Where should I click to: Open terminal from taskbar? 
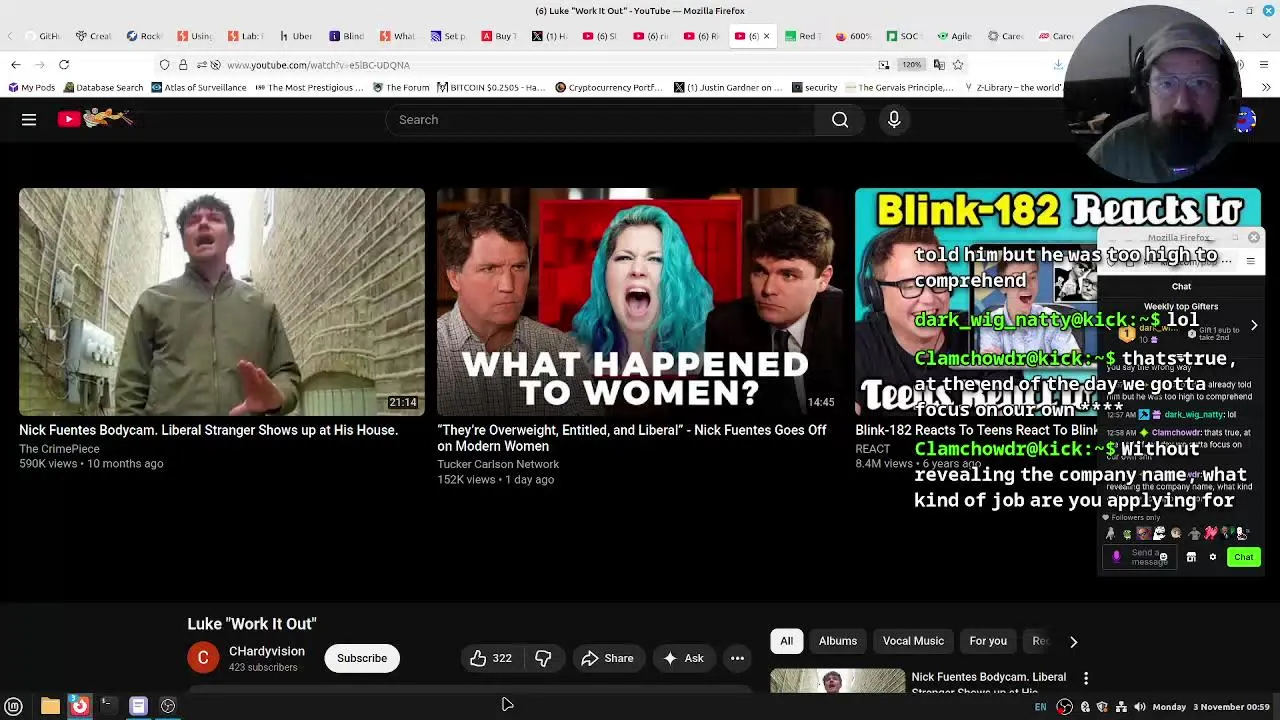[x=108, y=706]
